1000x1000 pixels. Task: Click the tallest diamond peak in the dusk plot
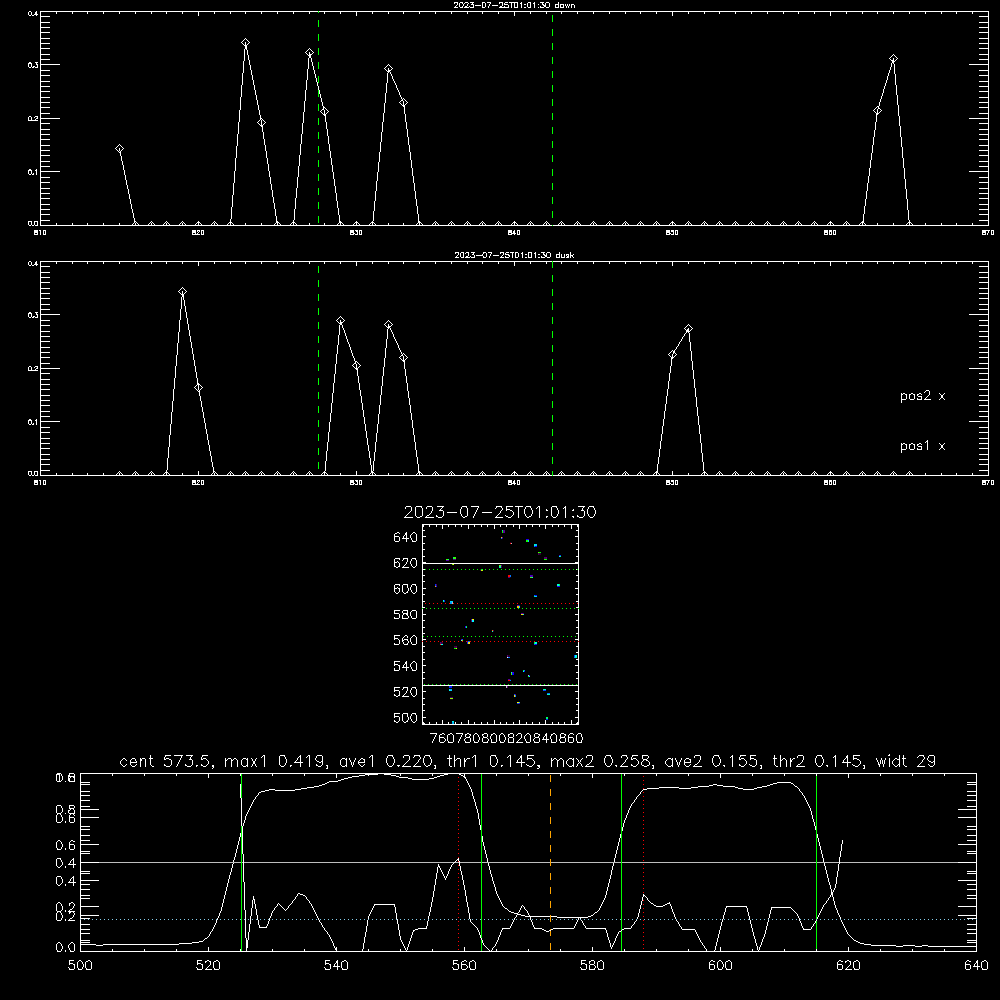tap(182, 291)
